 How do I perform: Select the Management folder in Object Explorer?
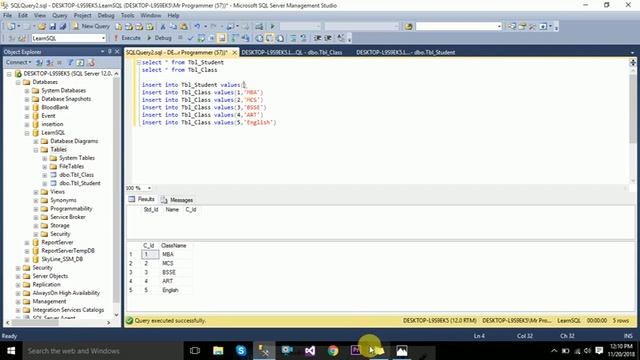[49, 301]
